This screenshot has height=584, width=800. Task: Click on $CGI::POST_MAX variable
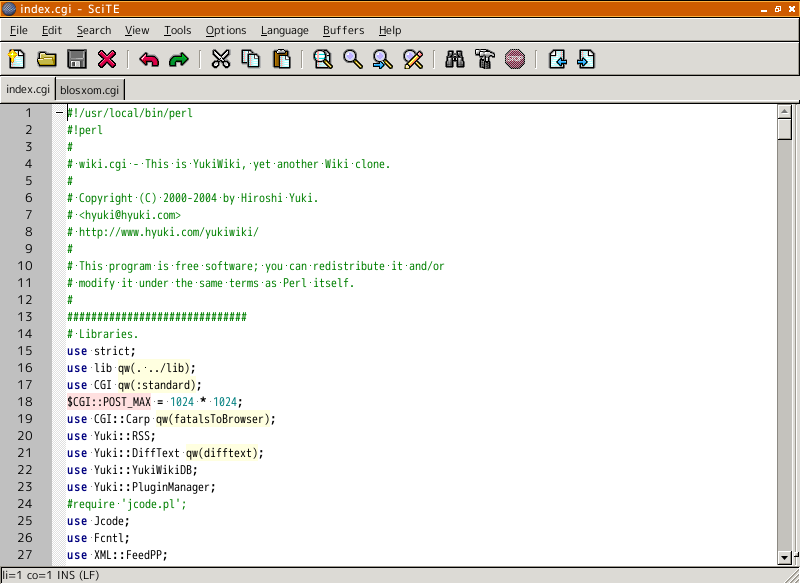click(x=109, y=402)
